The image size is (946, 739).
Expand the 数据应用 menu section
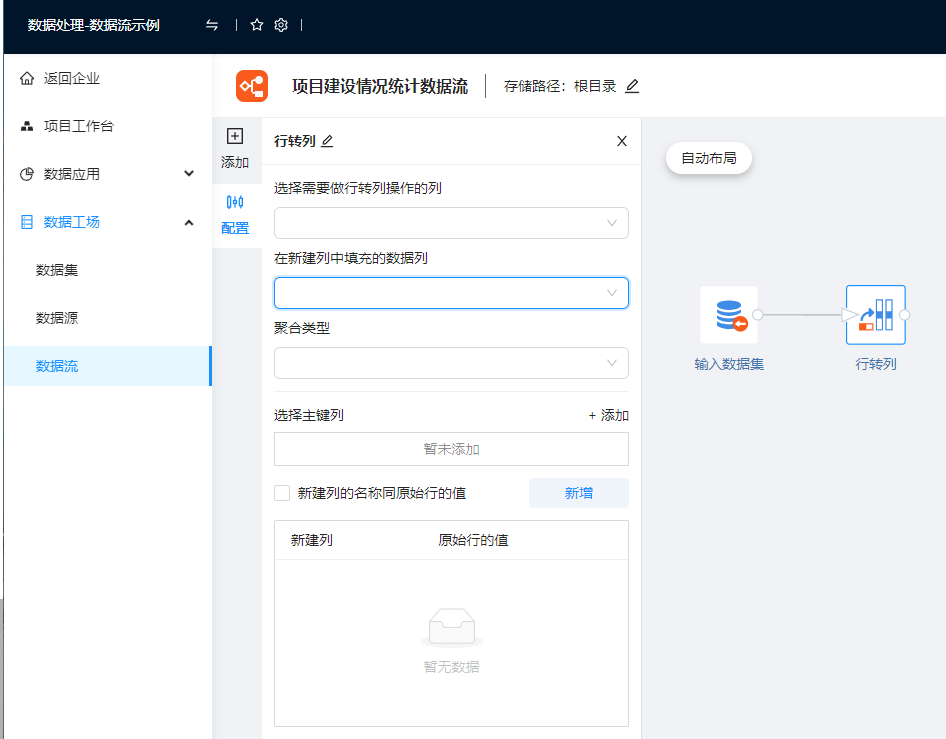tap(189, 174)
